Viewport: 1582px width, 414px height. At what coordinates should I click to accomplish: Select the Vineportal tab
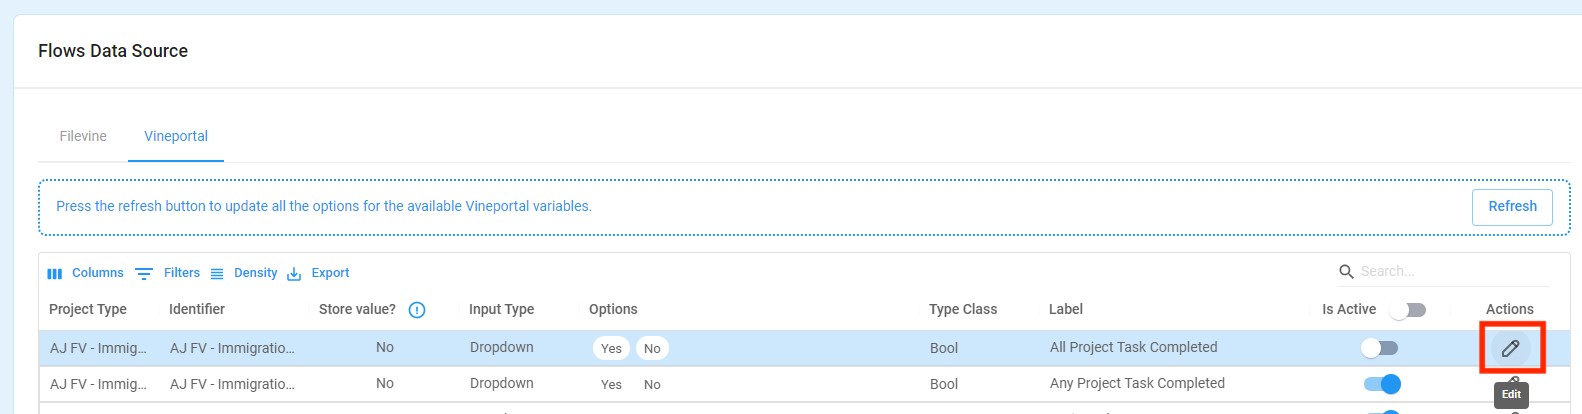point(176,136)
